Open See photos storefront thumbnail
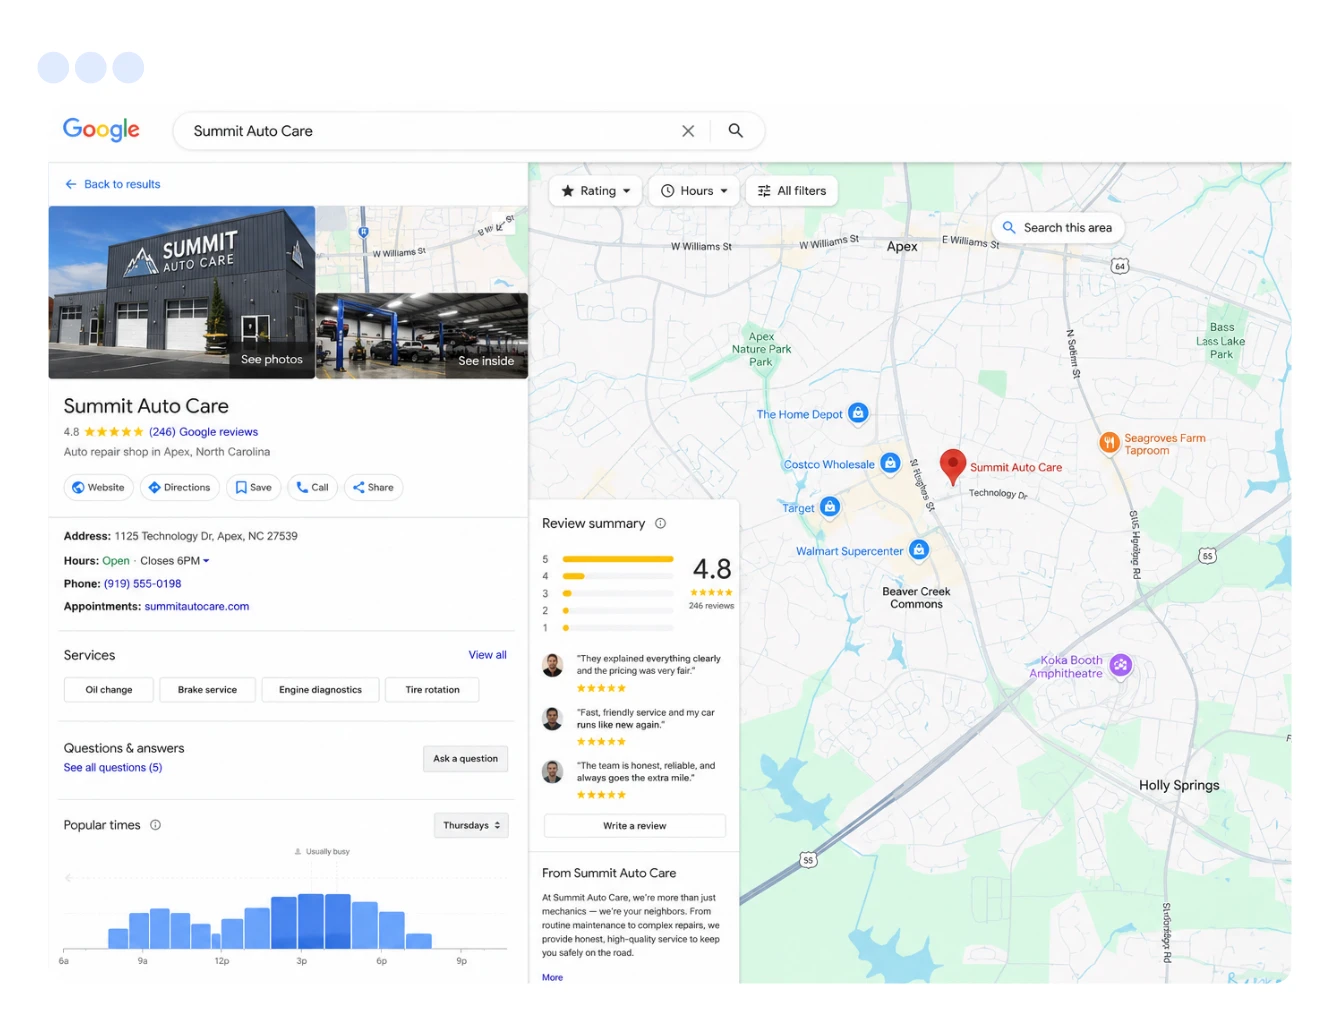Viewport: 1340px width, 1026px height. [182, 292]
